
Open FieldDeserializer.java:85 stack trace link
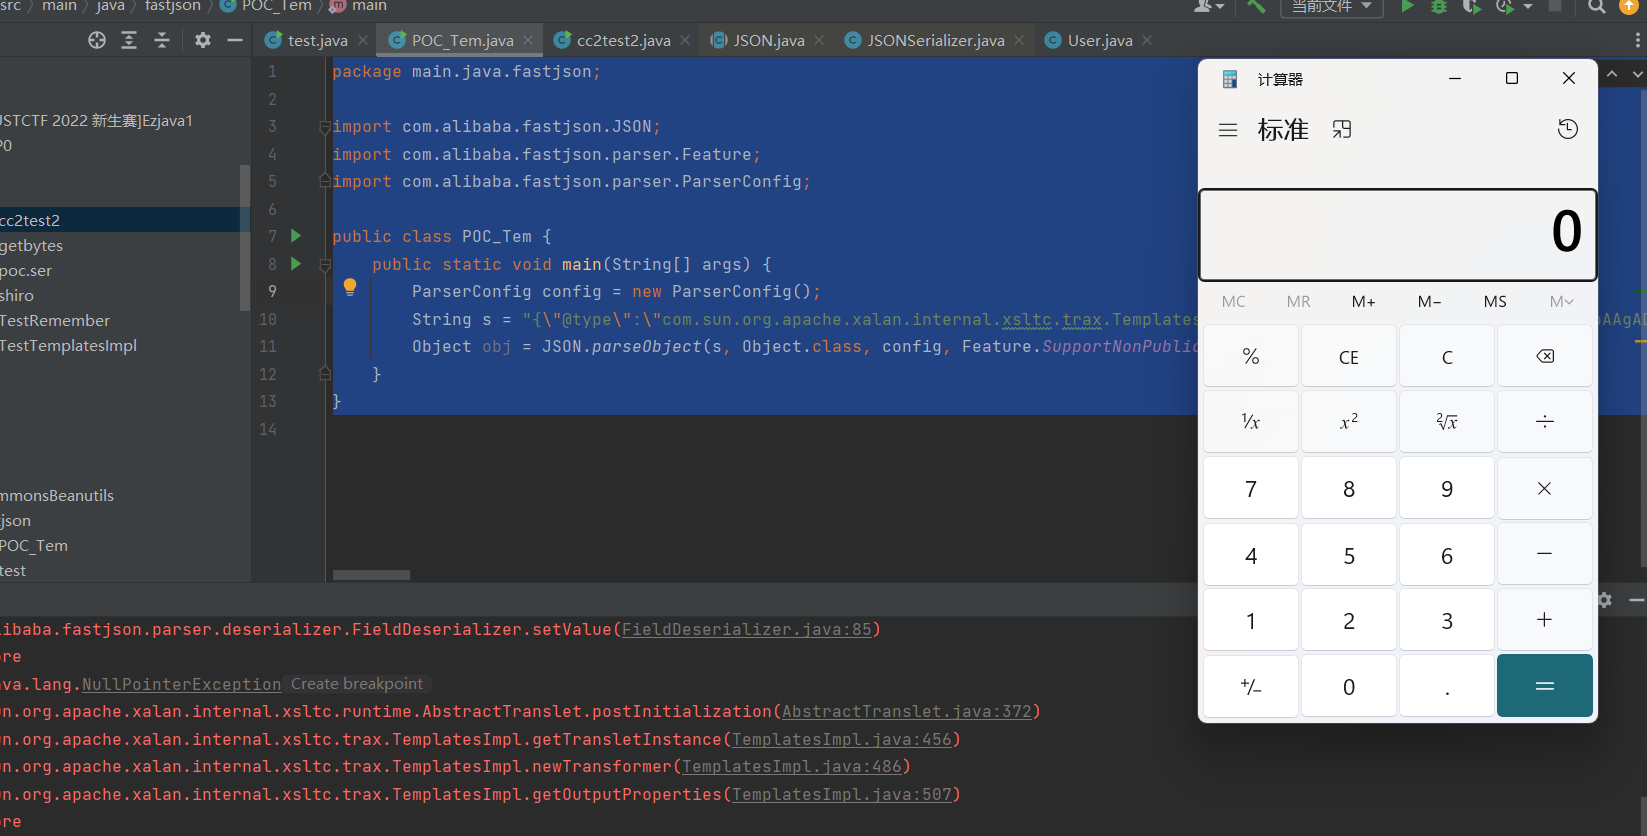[747, 629]
